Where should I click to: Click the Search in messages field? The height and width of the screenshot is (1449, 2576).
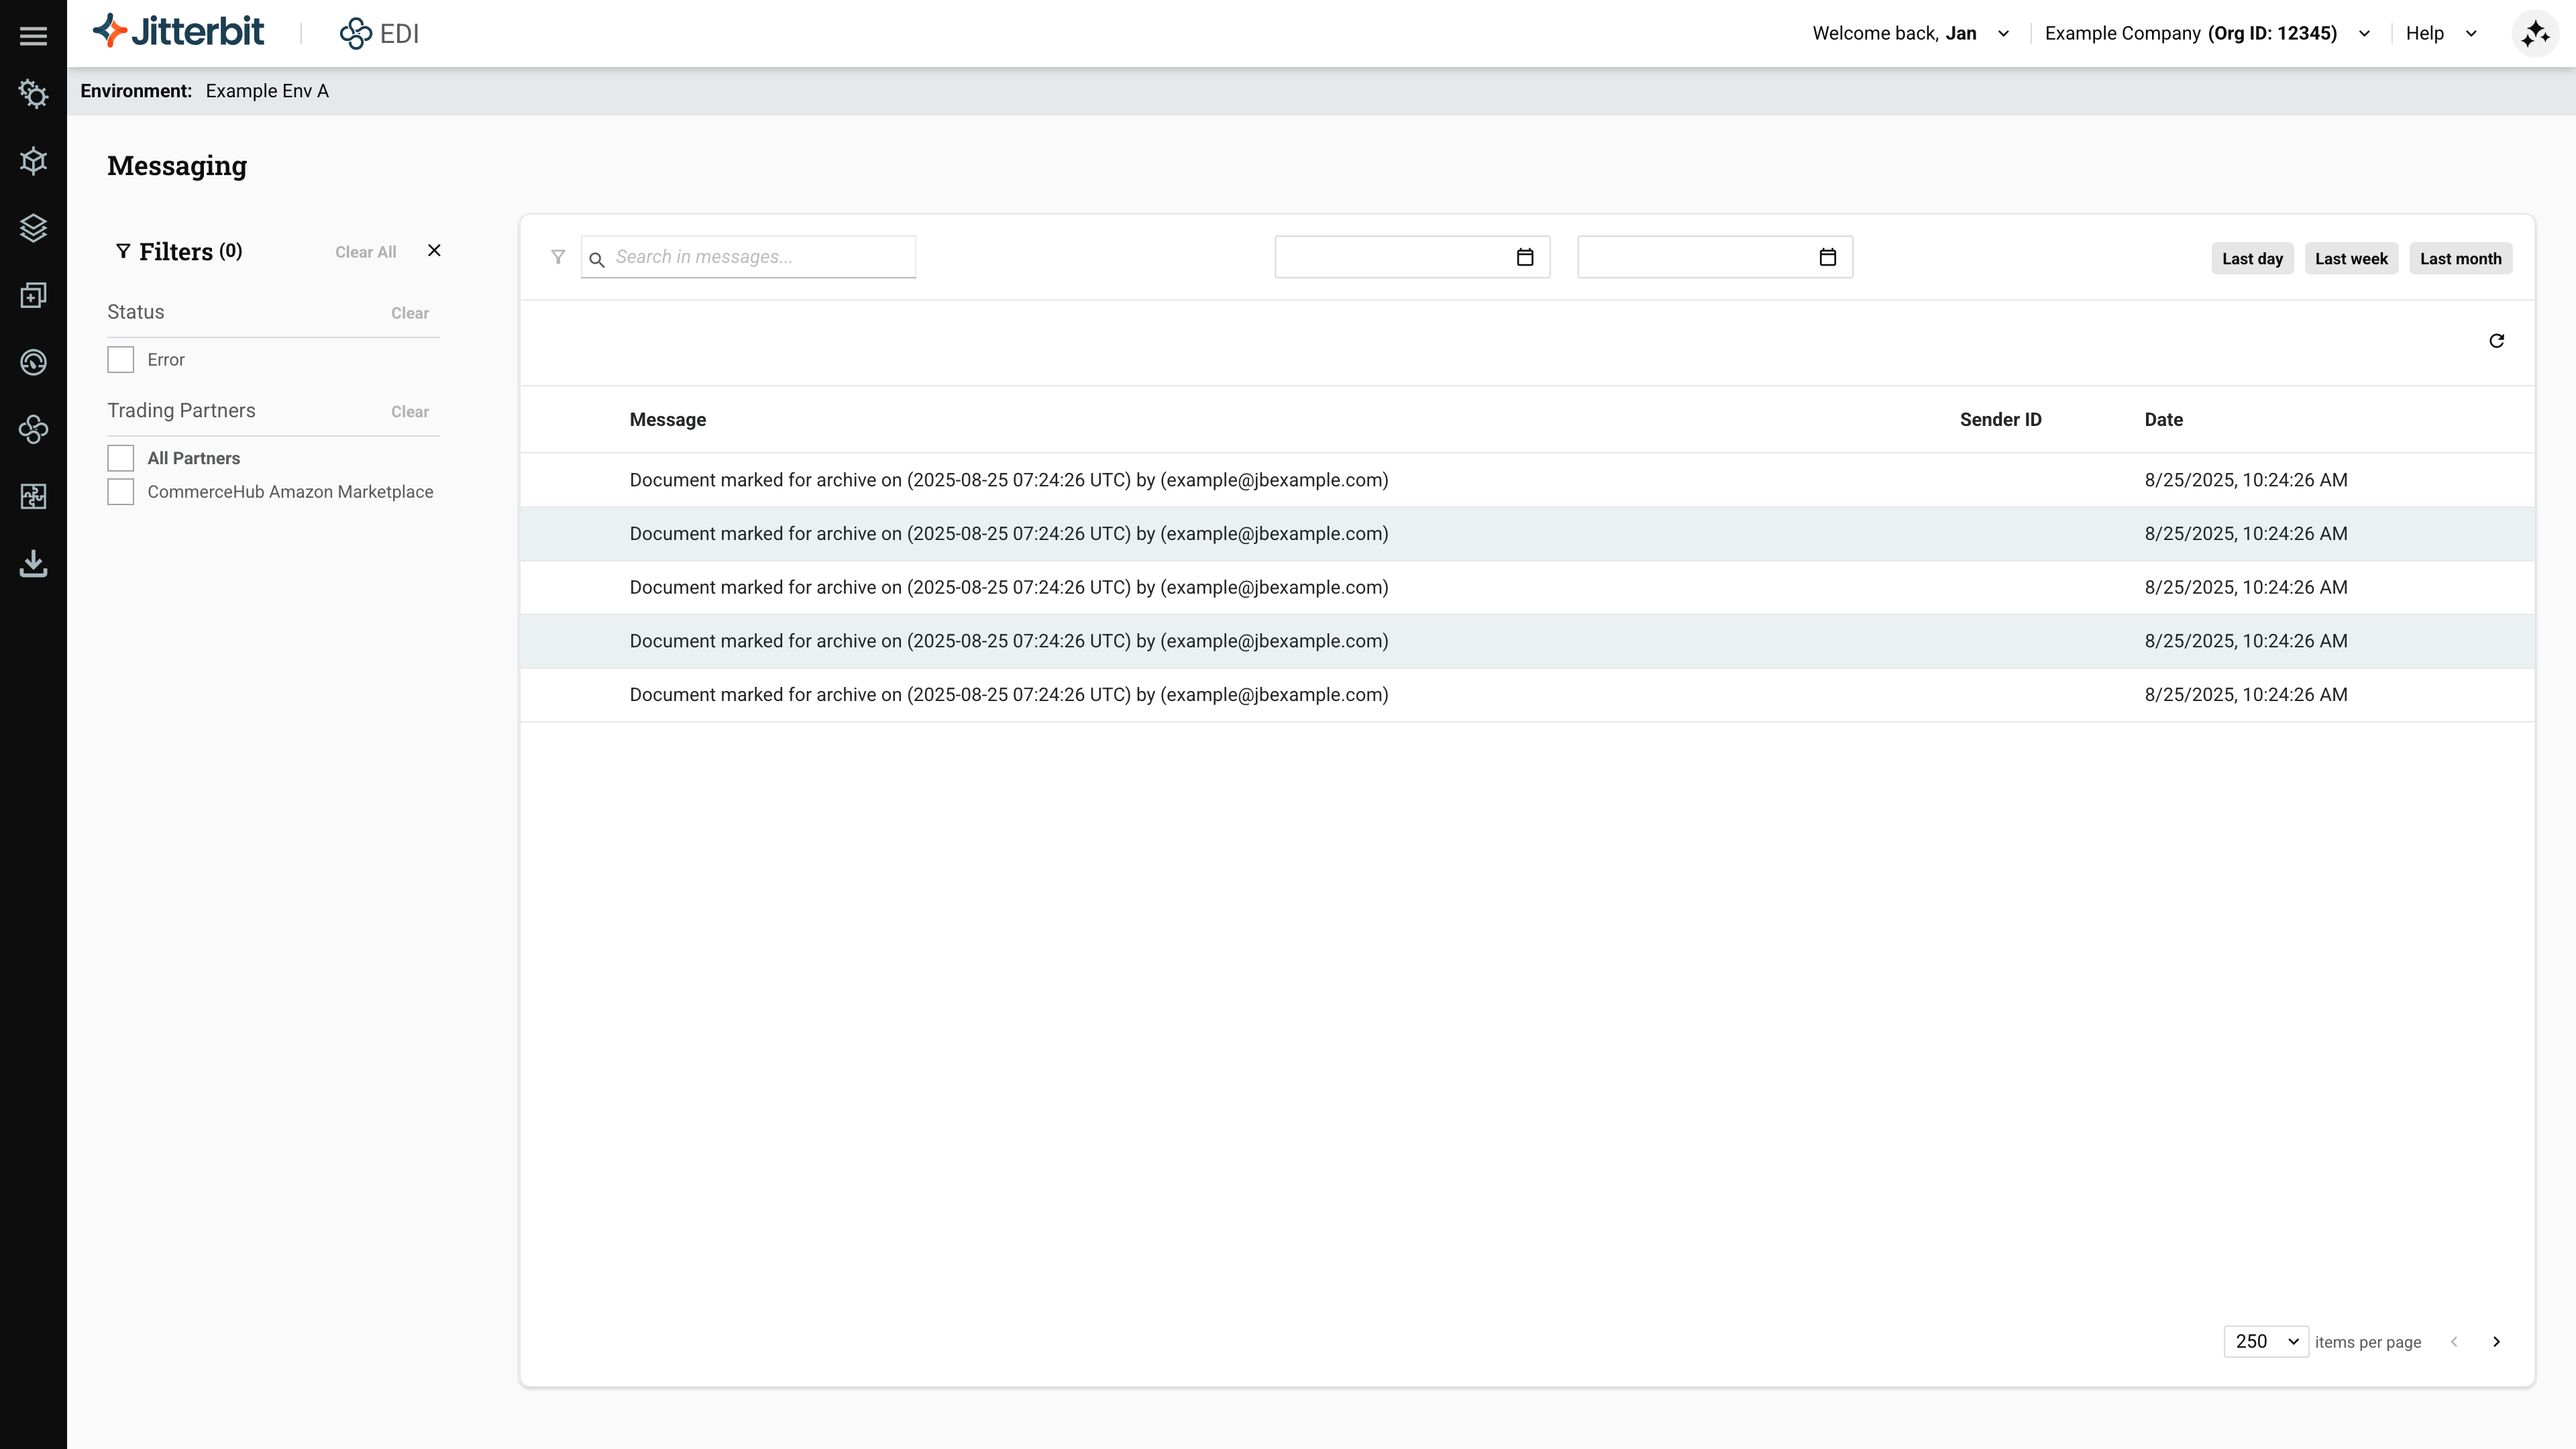(760, 257)
